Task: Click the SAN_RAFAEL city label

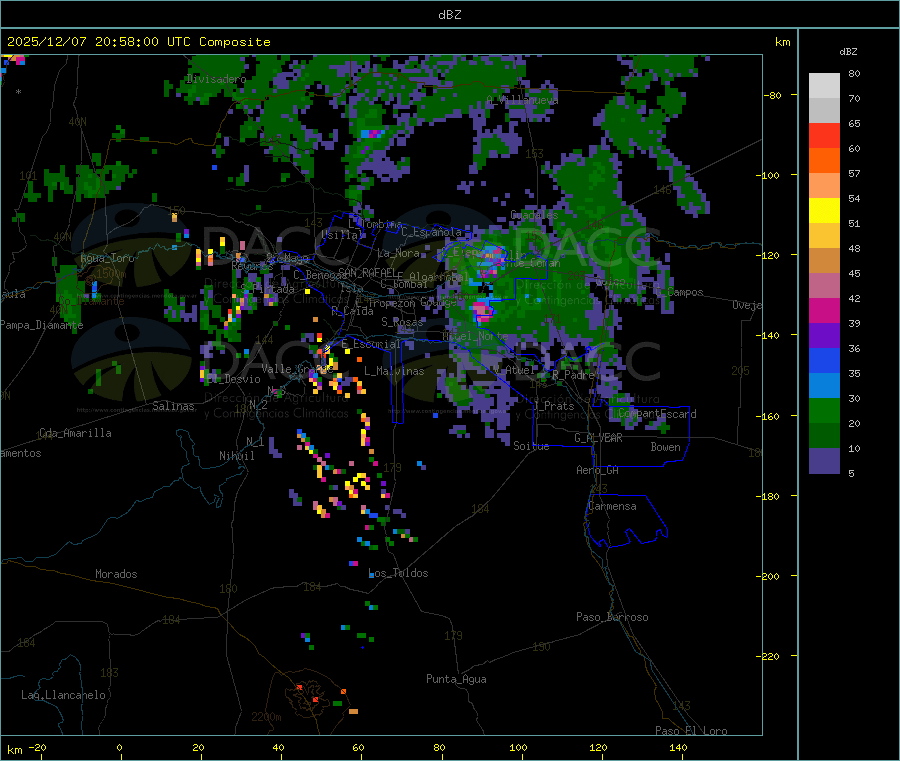Action: [x=367, y=272]
